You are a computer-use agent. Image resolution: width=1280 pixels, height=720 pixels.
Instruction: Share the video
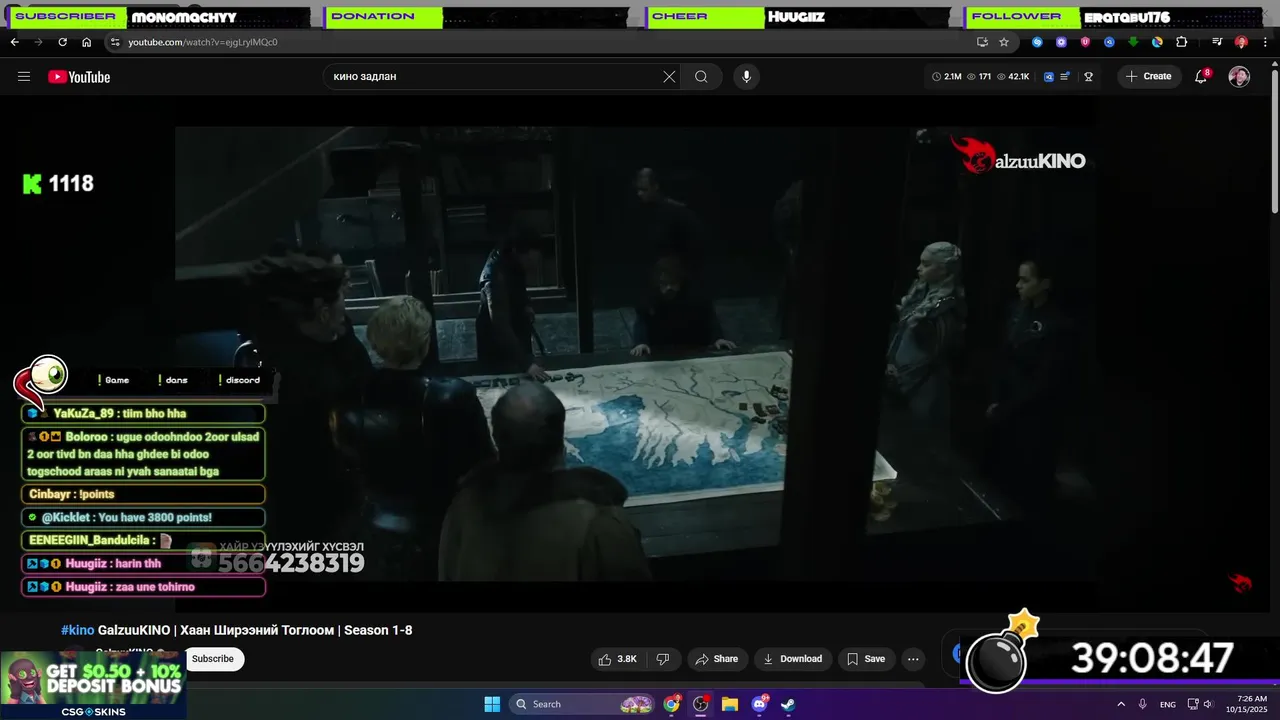(x=716, y=659)
